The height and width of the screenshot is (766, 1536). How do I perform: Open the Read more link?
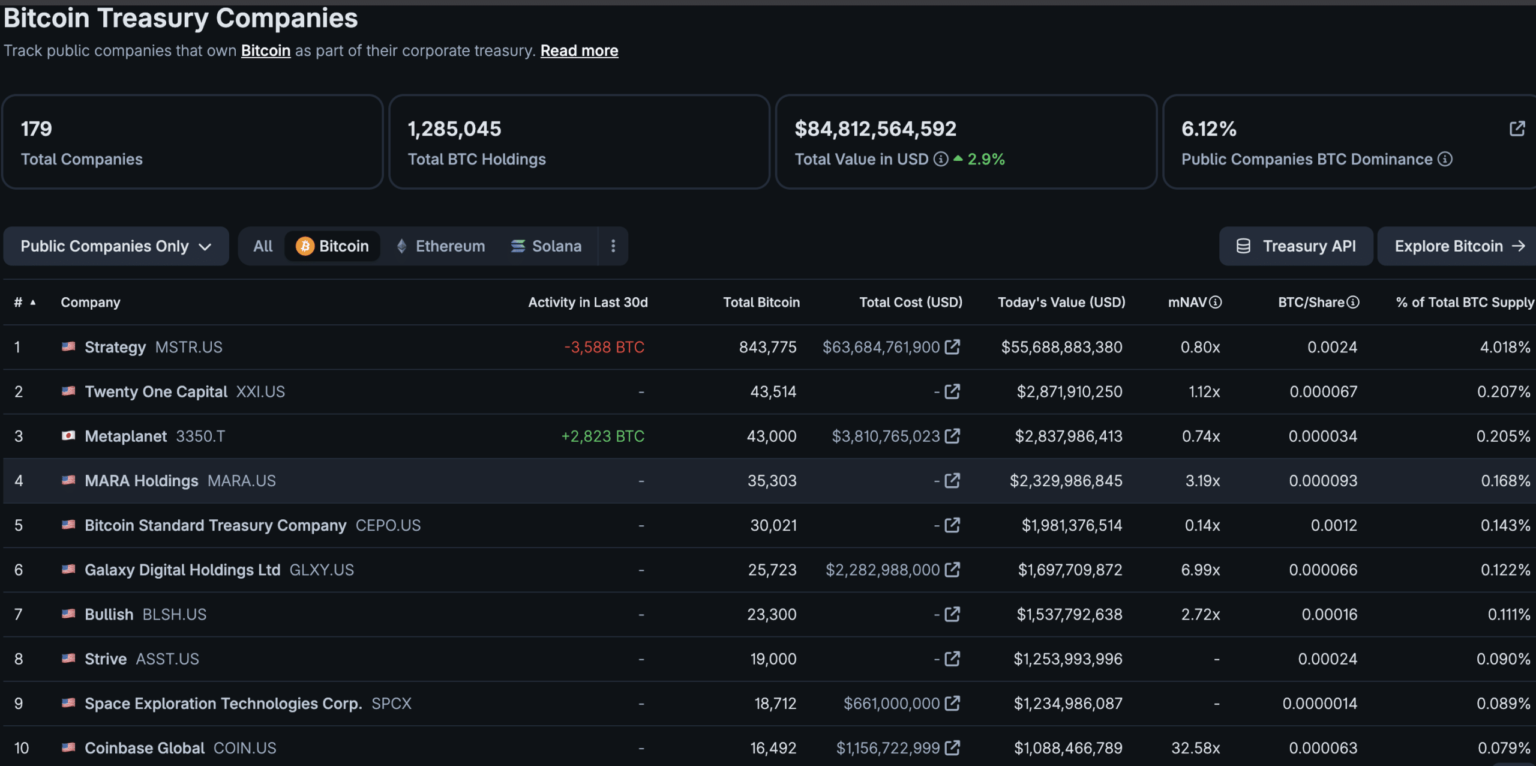579,51
